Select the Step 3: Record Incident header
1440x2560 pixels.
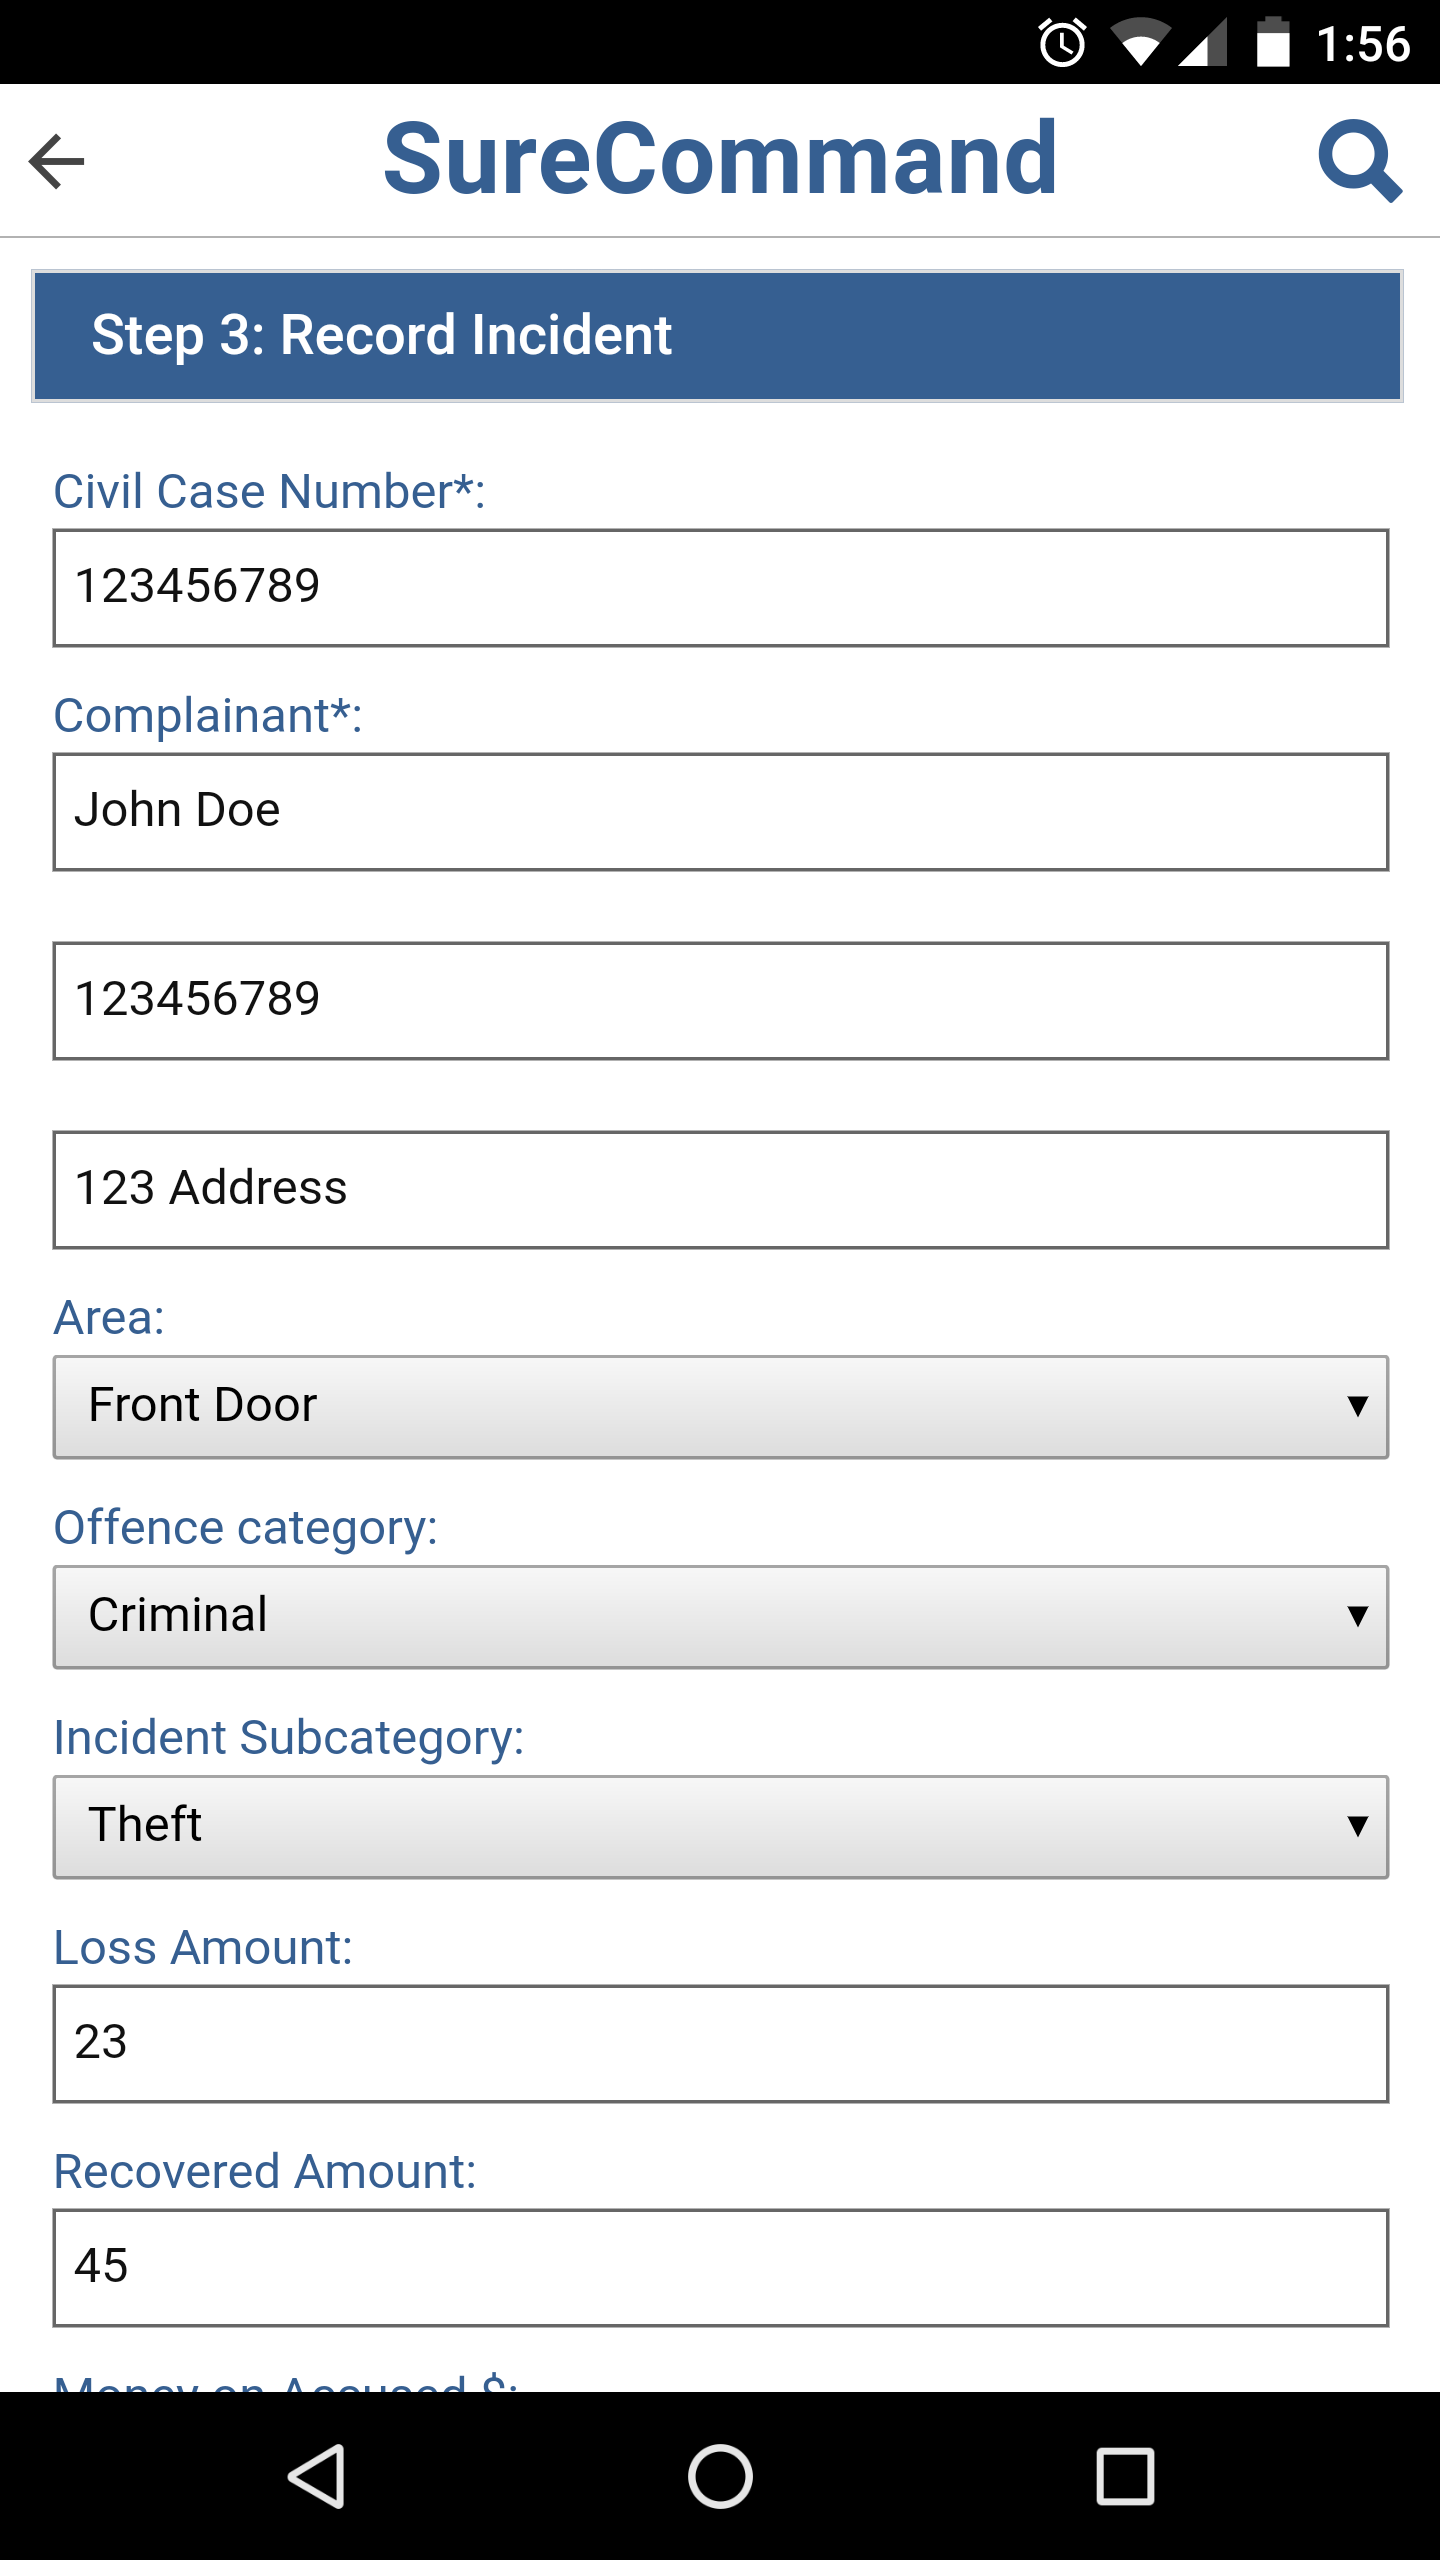[x=717, y=336]
